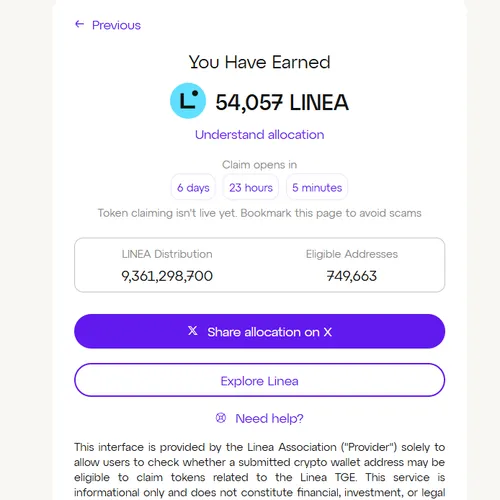The image size is (500, 500).
Task: Click the 5 minutes countdown pill
Action: 317,187
